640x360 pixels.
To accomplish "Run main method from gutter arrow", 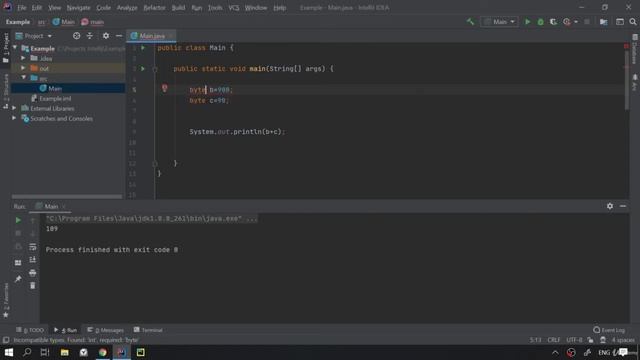I will click(143, 69).
